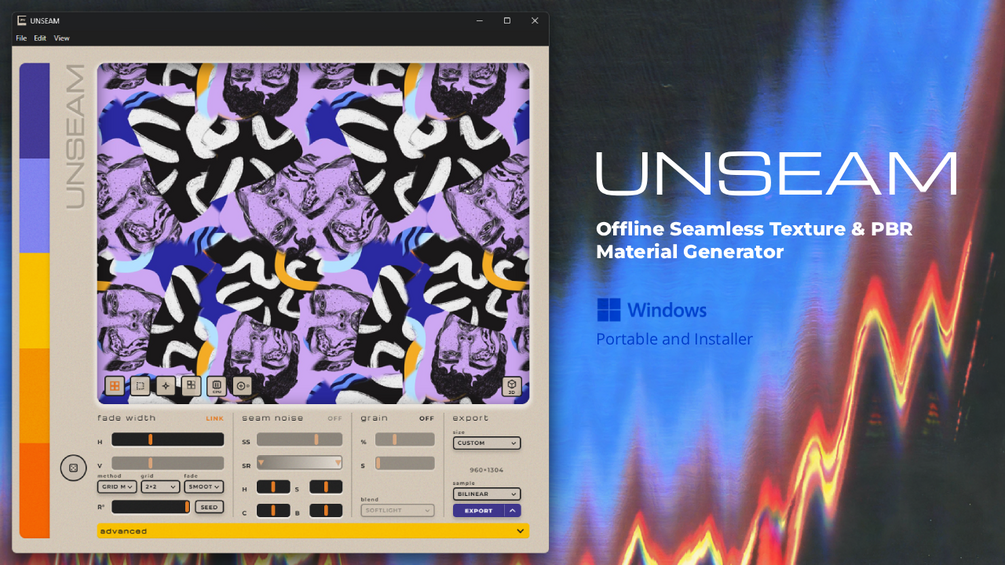Click the 960×1304 export dimensions text

coord(486,470)
